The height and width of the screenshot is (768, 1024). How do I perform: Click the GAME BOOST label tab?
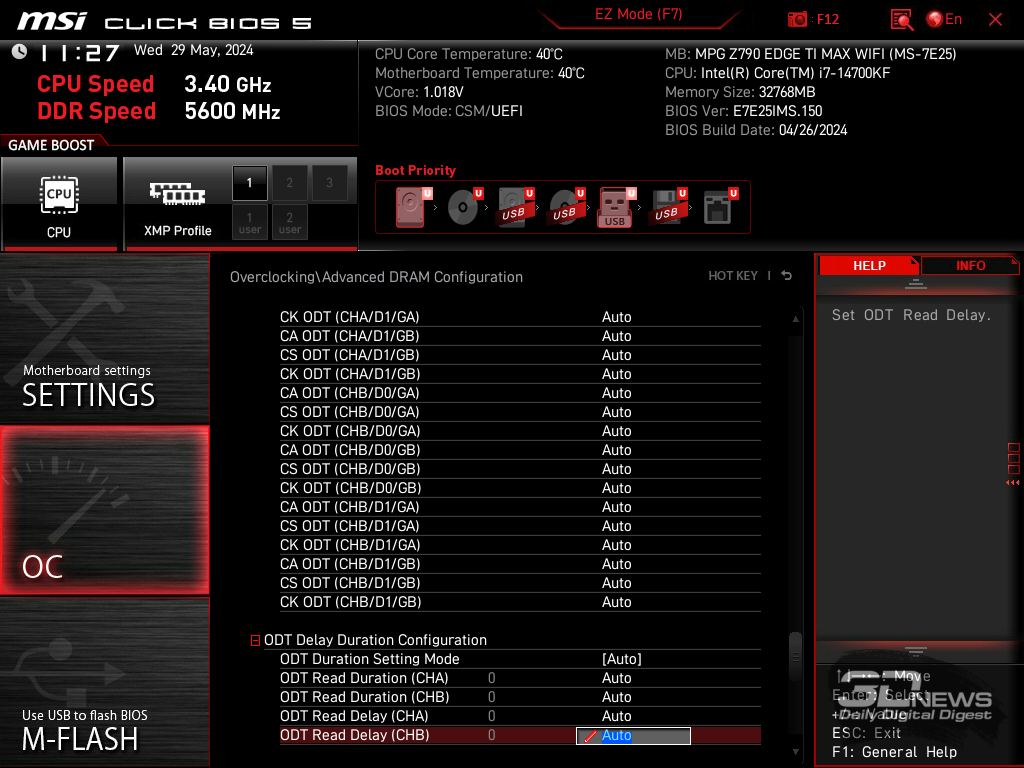pos(51,145)
